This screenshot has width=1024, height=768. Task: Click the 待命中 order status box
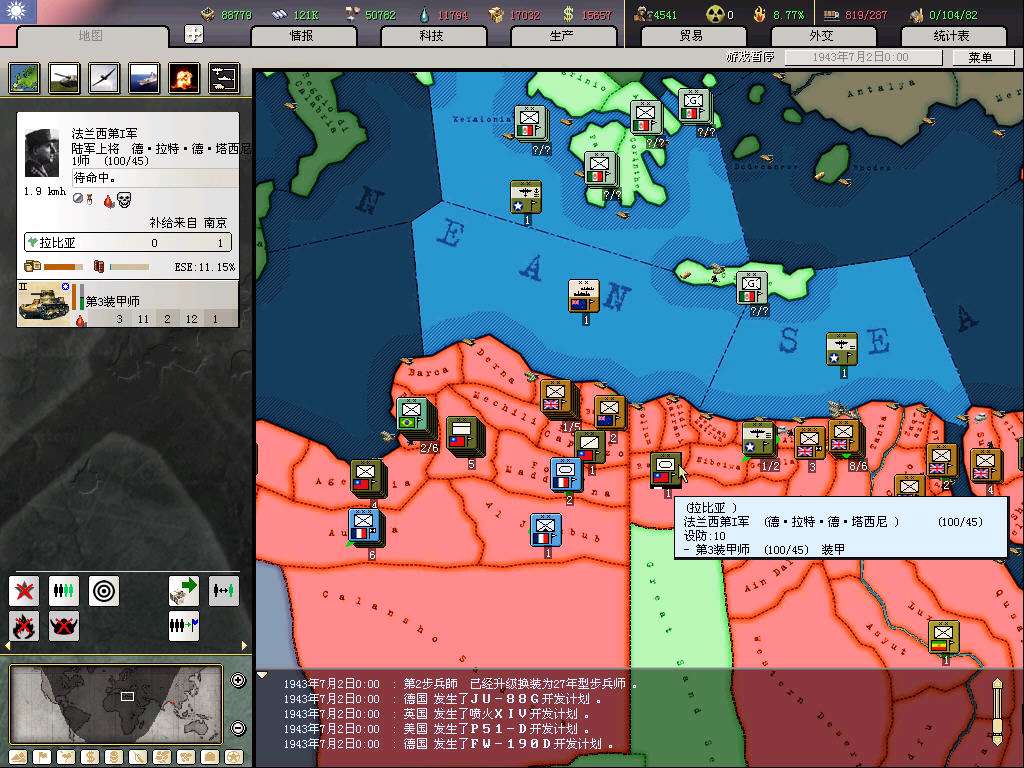point(155,178)
